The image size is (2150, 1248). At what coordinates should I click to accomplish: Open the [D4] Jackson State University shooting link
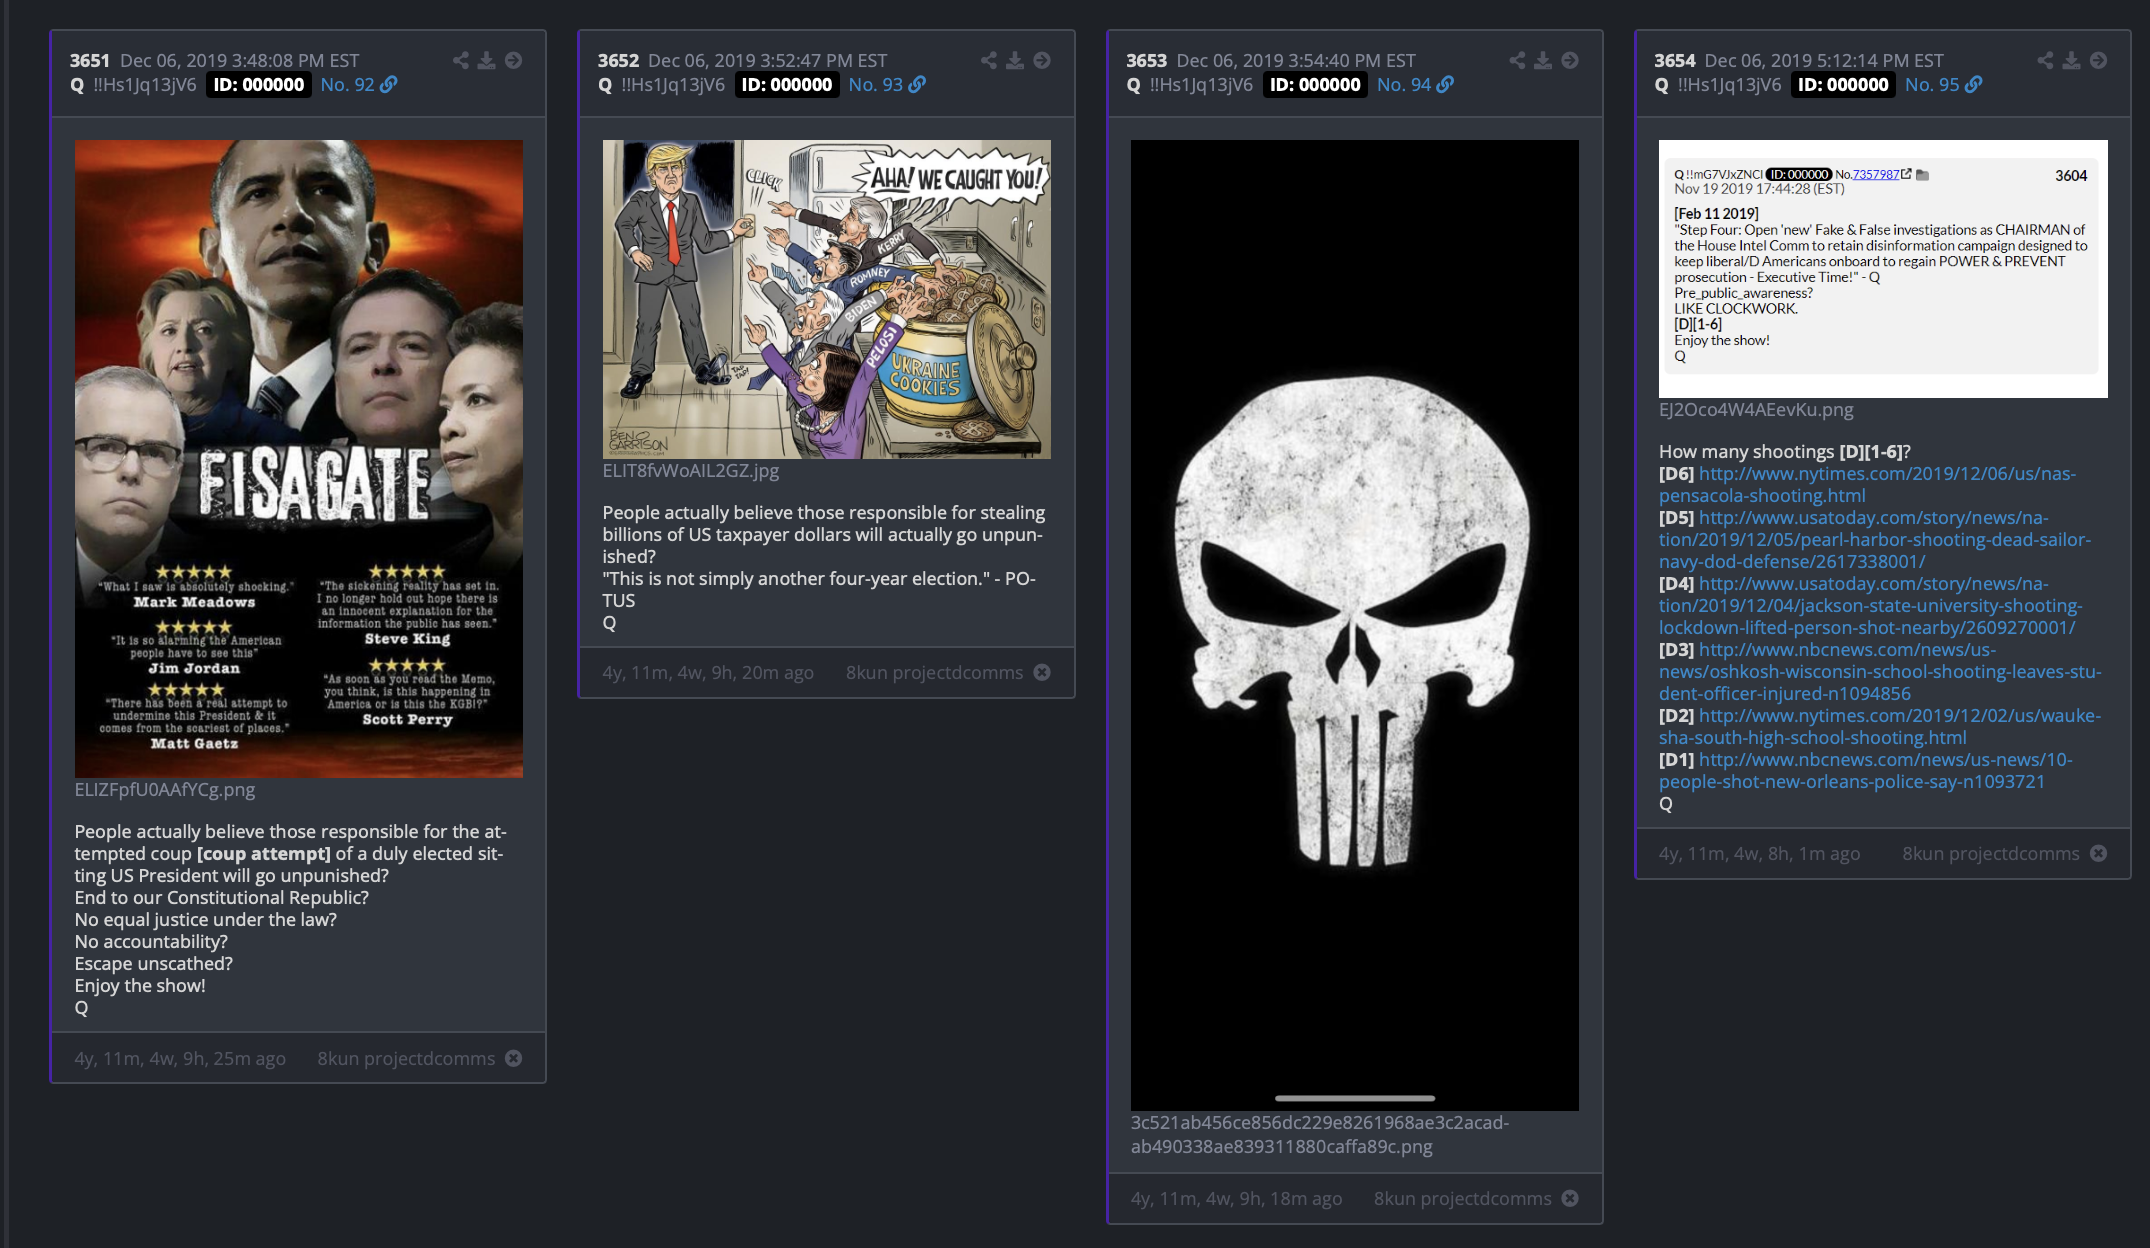1870,606
